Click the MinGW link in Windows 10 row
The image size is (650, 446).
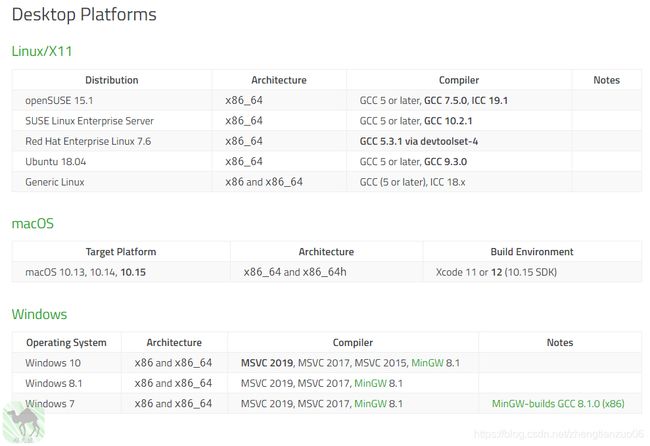point(427,363)
